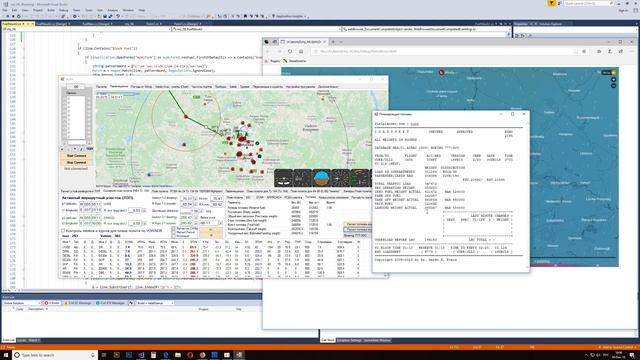The height and width of the screenshot is (360, 640).
Task: Open the first instrument gauge thumbnail
Action: point(283,178)
